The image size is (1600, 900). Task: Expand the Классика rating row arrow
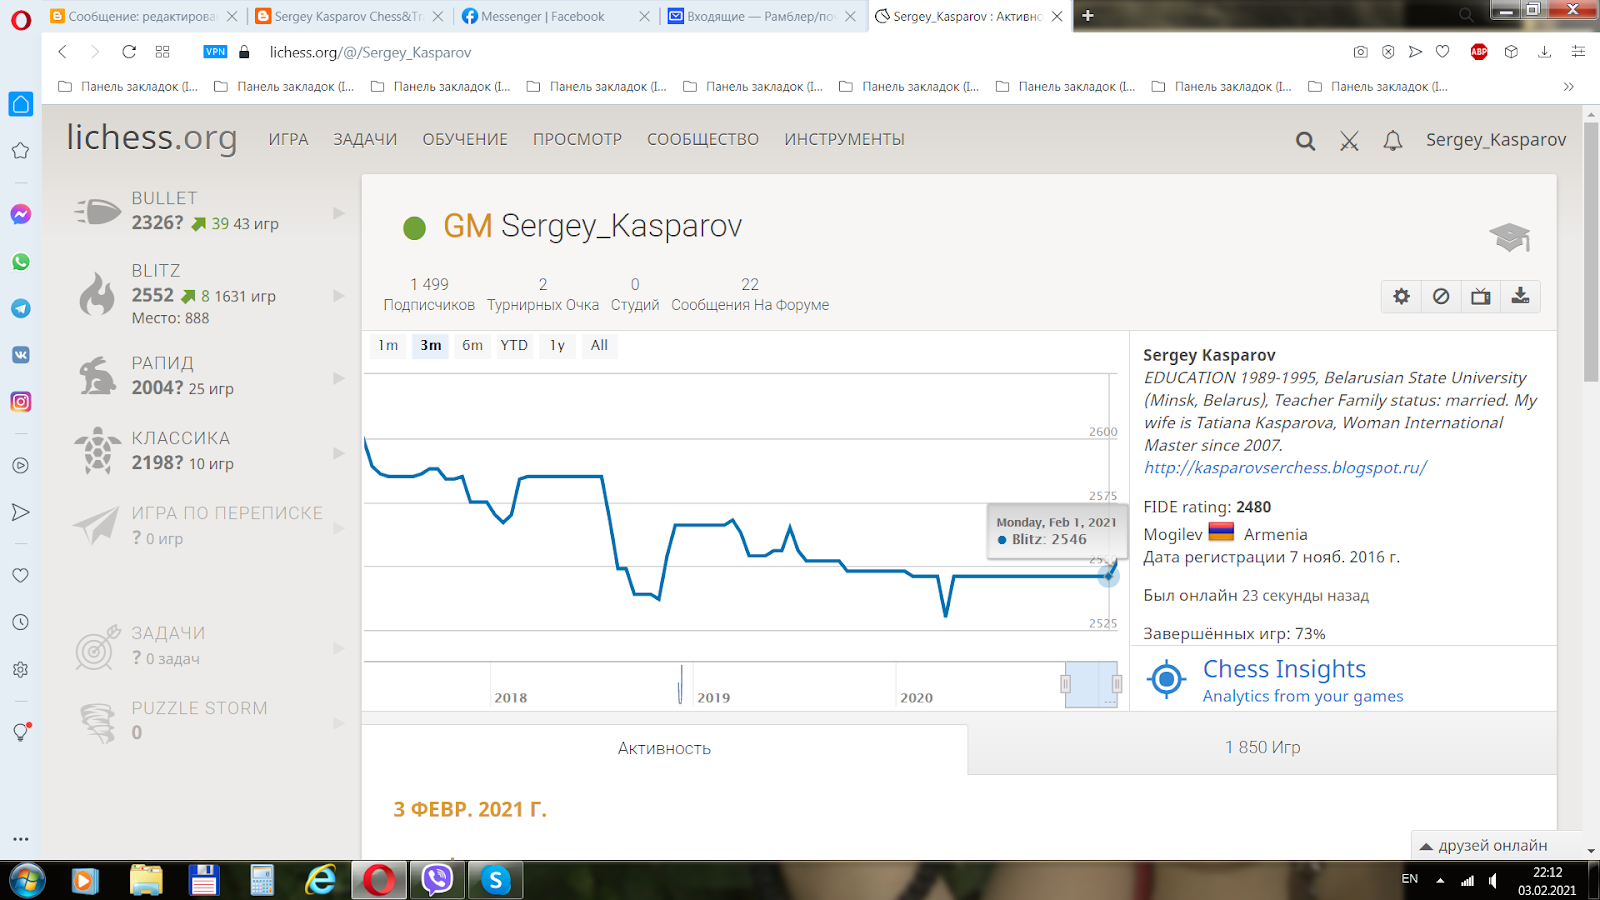(339, 453)
